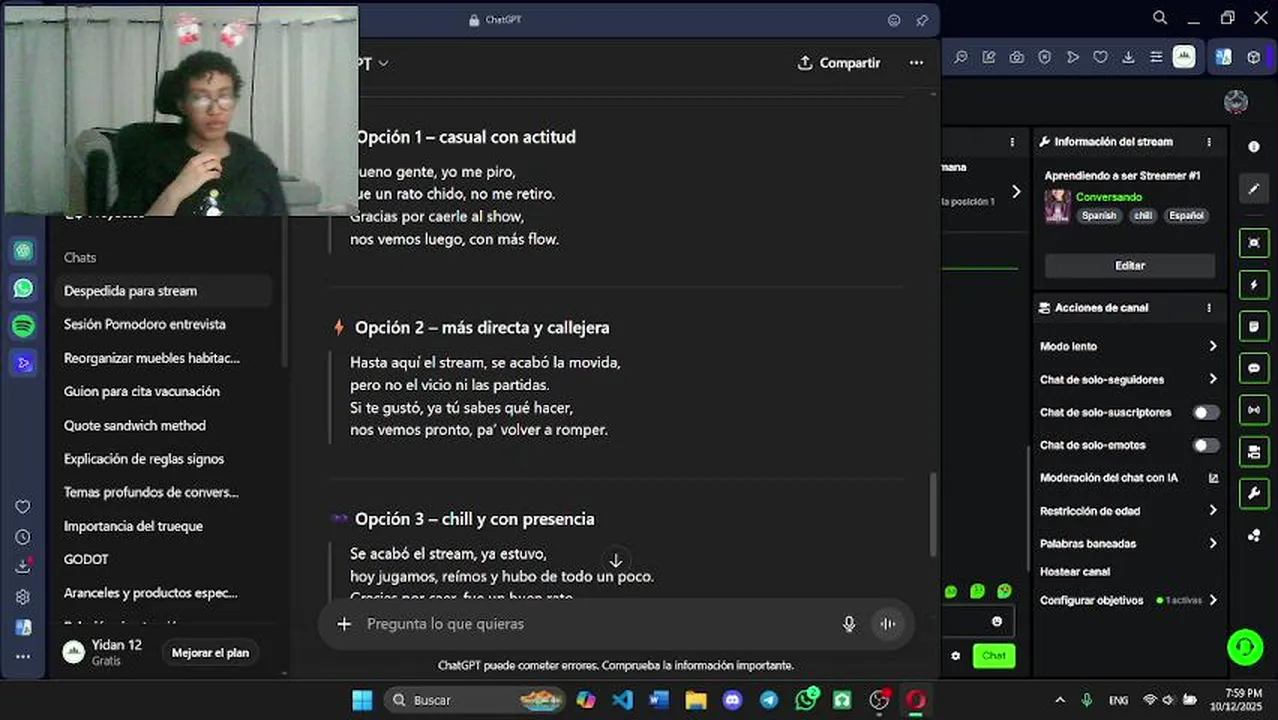Image resolution: width=1278 pixels, height=720 pixels.
Task: Open ChatGPT model selector dropdown
Action: (372, 63)
